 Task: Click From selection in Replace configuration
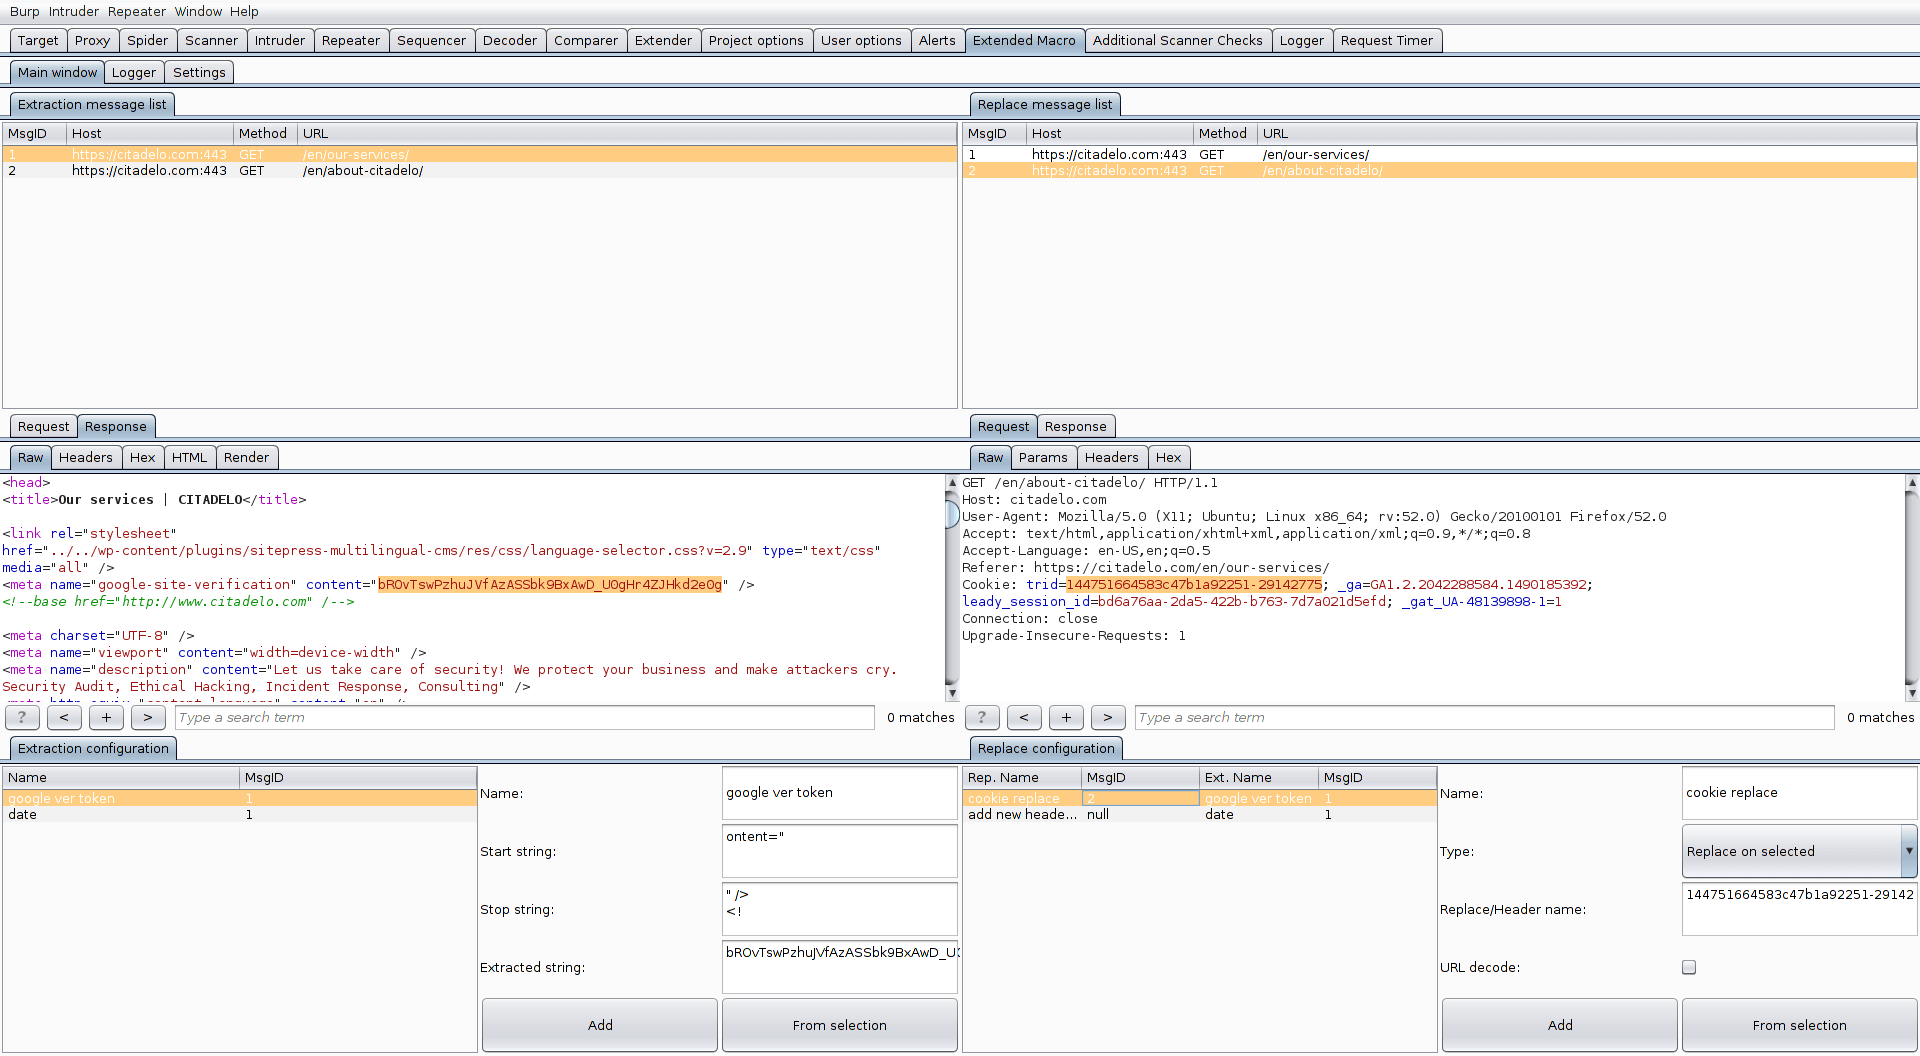pos(1799,1025)
